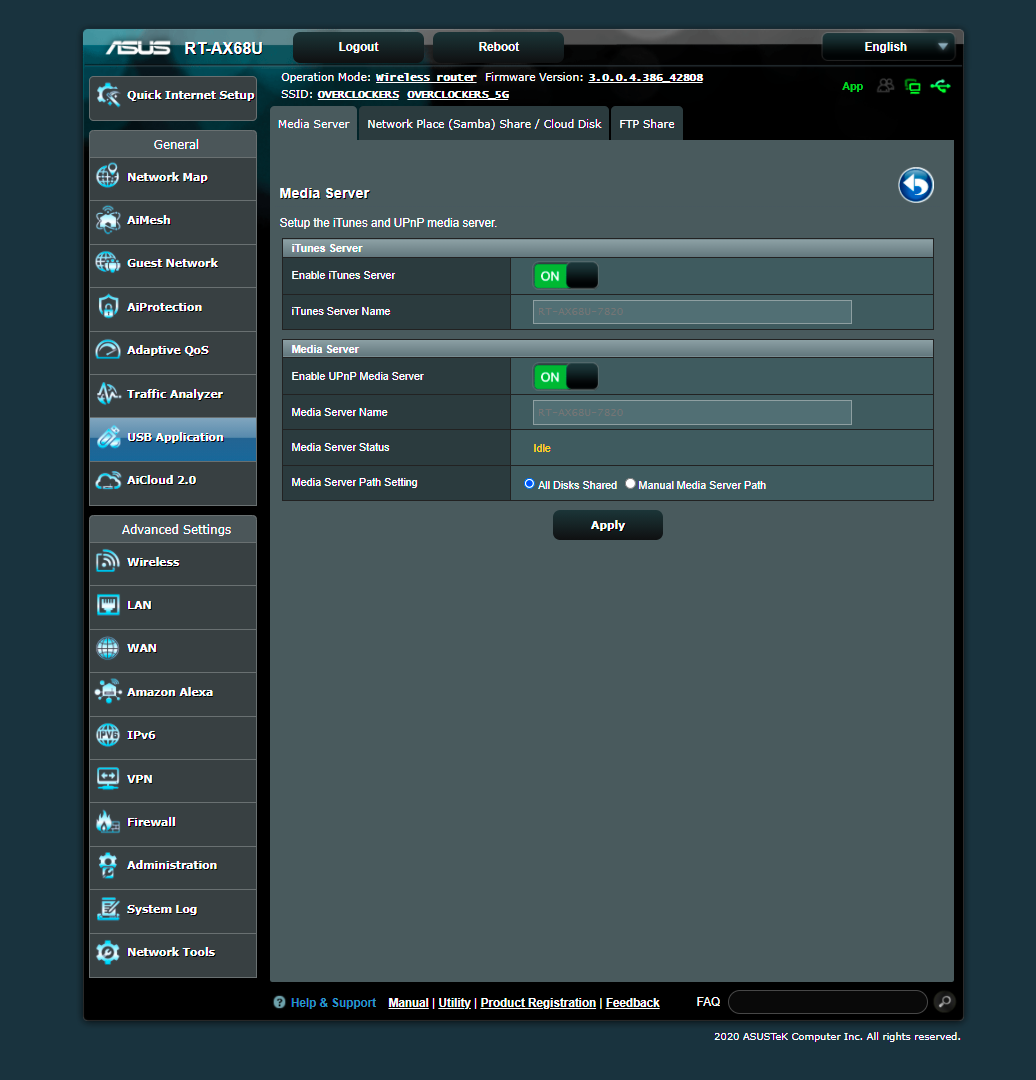1036x1080 pixels.
Task: Click the FAQ search magnifier icon
Action: point(945,1001)
